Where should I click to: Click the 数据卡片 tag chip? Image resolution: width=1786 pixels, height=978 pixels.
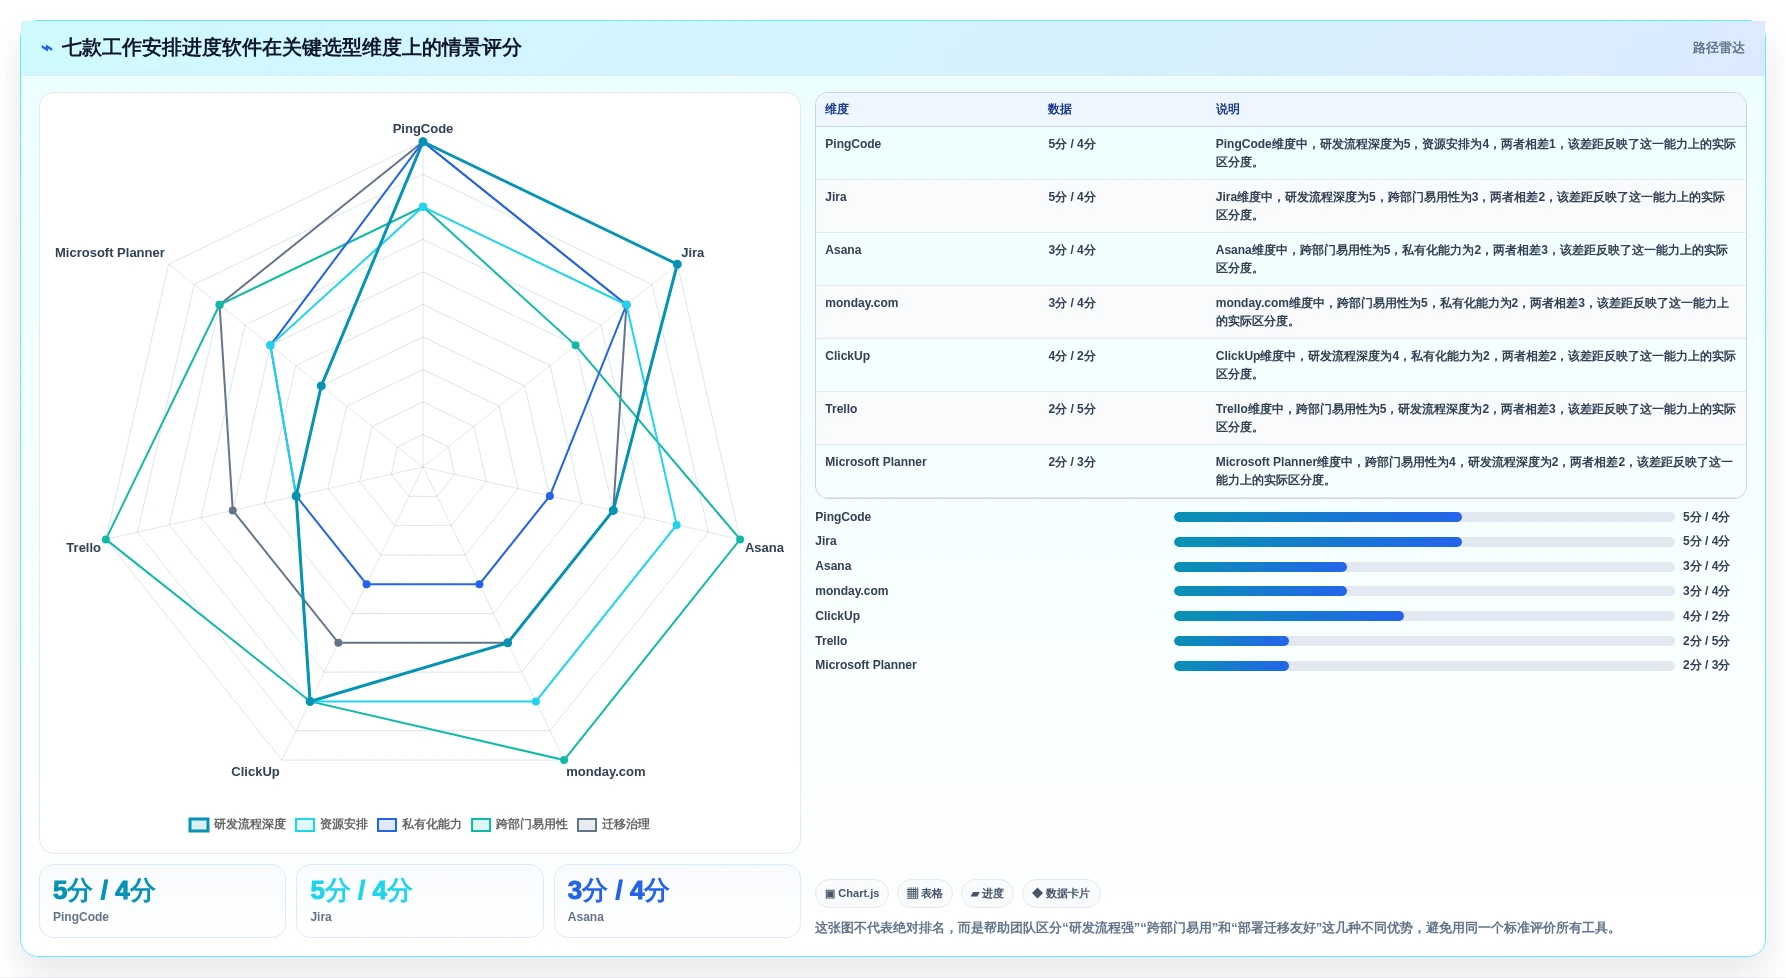coord(1061,894)
